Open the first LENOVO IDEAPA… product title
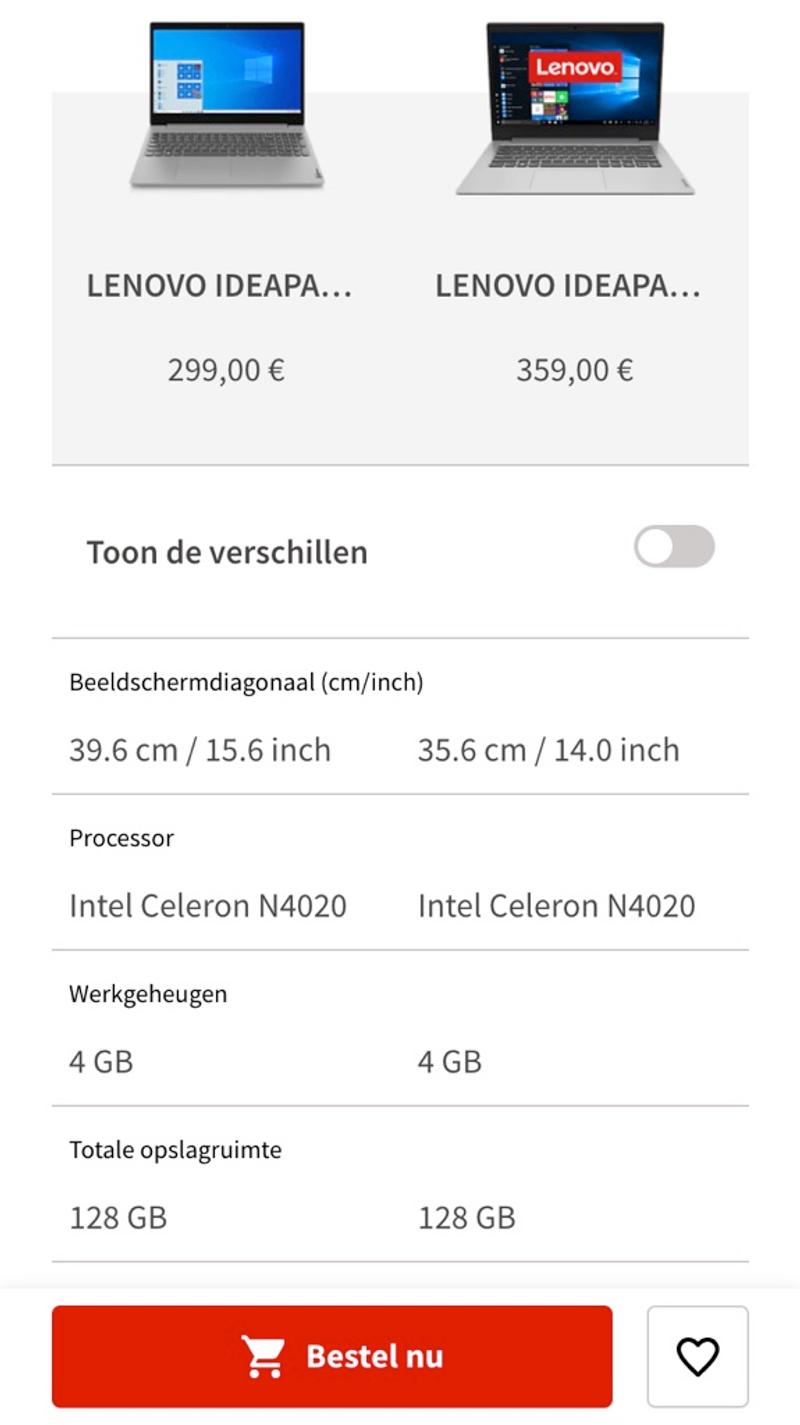Viewport: 800px width, 1425px height. (x=219, y=286)
